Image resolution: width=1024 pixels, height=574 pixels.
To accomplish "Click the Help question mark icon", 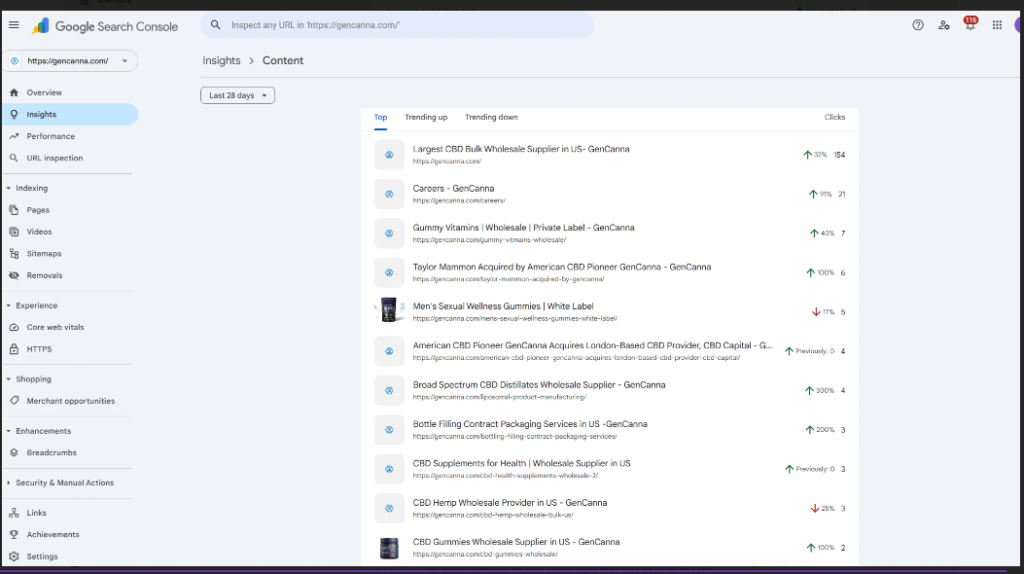I will point(918,25).
